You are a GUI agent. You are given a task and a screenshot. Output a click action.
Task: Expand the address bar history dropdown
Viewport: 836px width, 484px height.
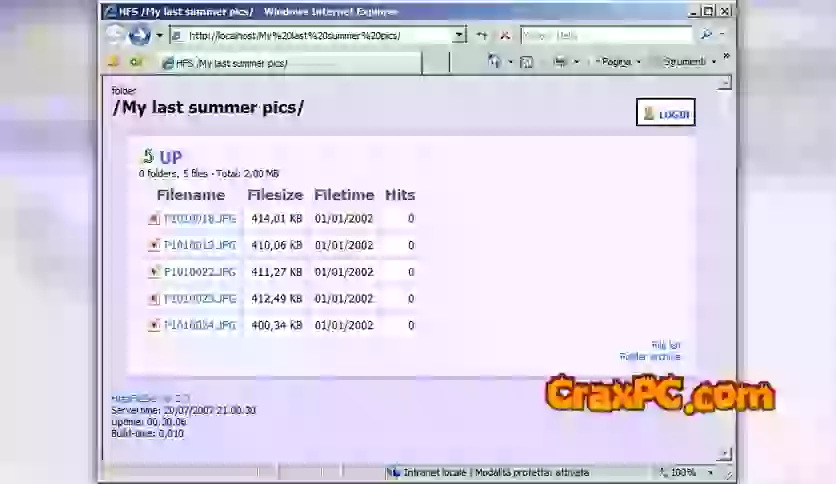[x=459, y=35]
